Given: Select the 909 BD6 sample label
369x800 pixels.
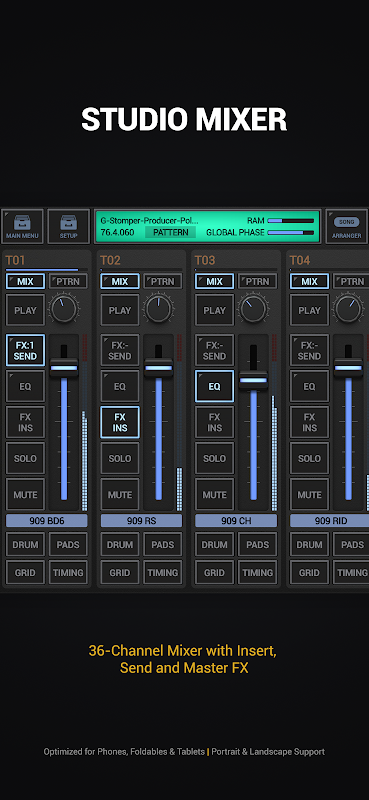Looking at the screenshot, I should [x=46, y=521].
